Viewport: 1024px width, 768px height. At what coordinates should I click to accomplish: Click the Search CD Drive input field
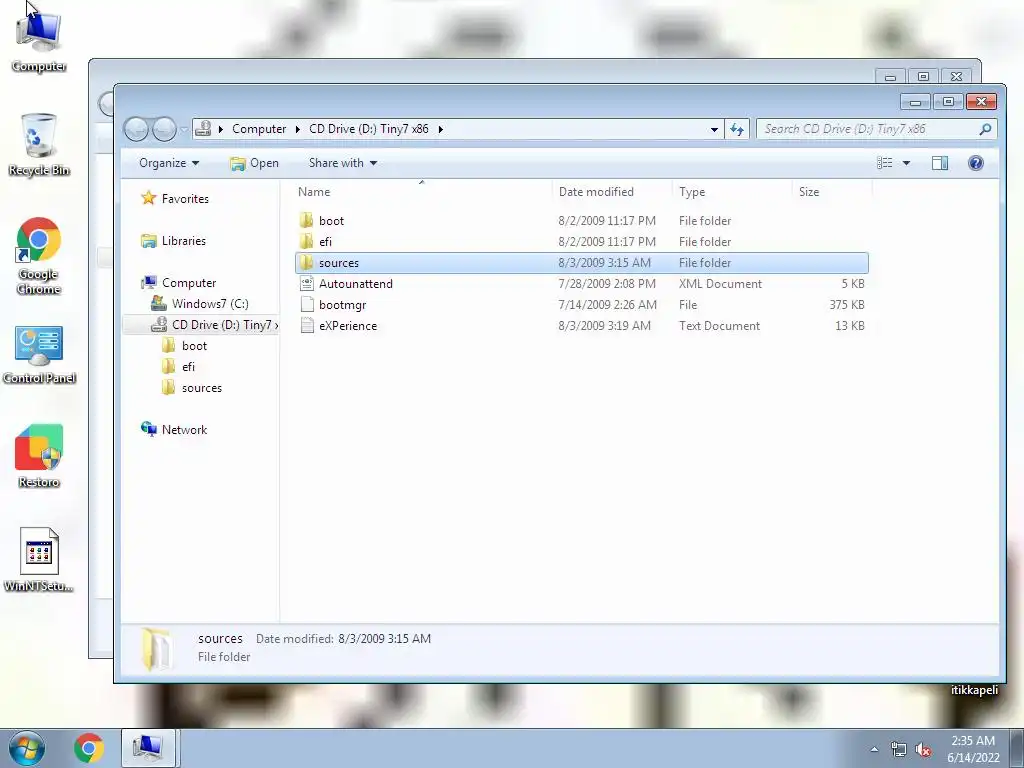tap(869, 129)
